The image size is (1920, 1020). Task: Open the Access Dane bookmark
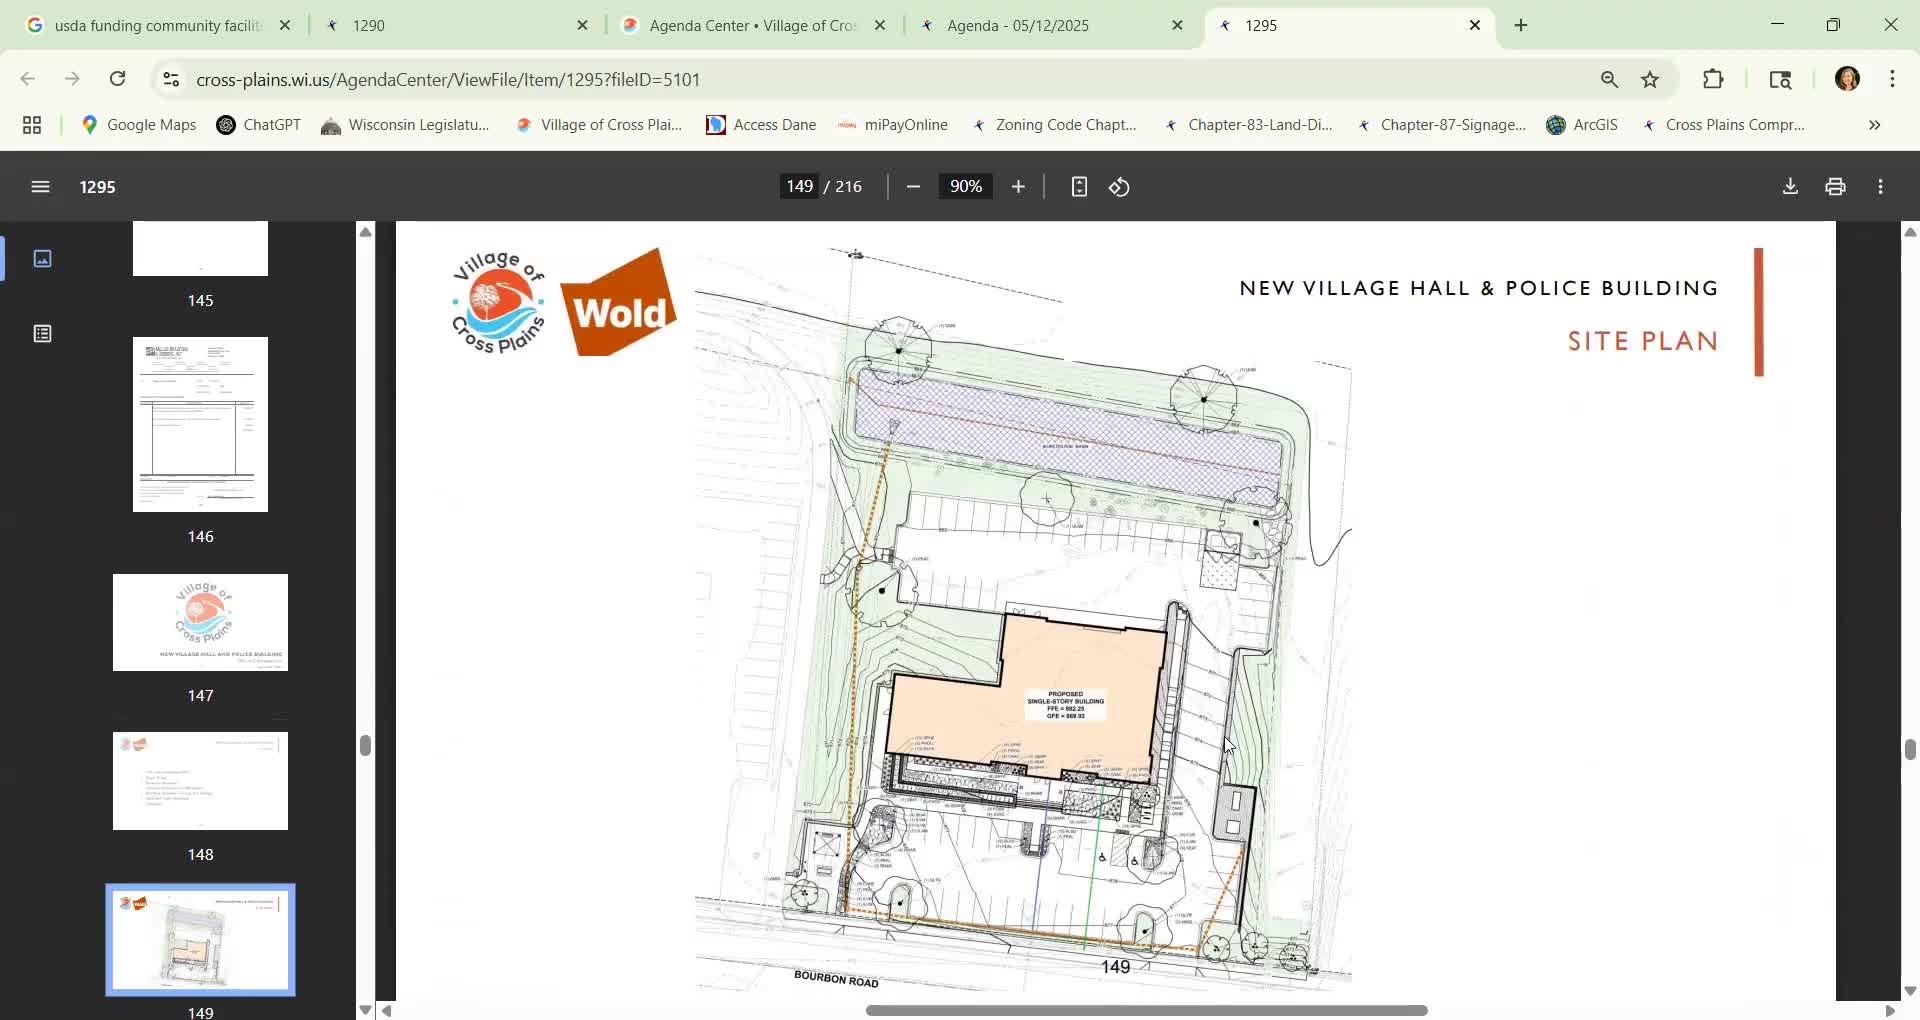(x=761, y=125)
